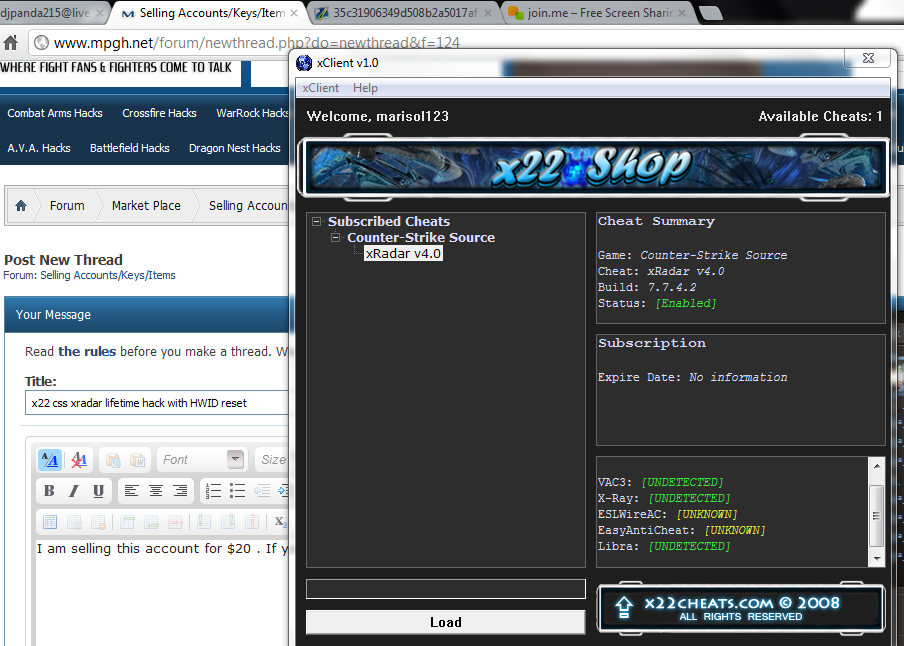Open Combat Arms Hacks forum link
The height and width of the screenshot is (646, 904).
tap(55, 113)
